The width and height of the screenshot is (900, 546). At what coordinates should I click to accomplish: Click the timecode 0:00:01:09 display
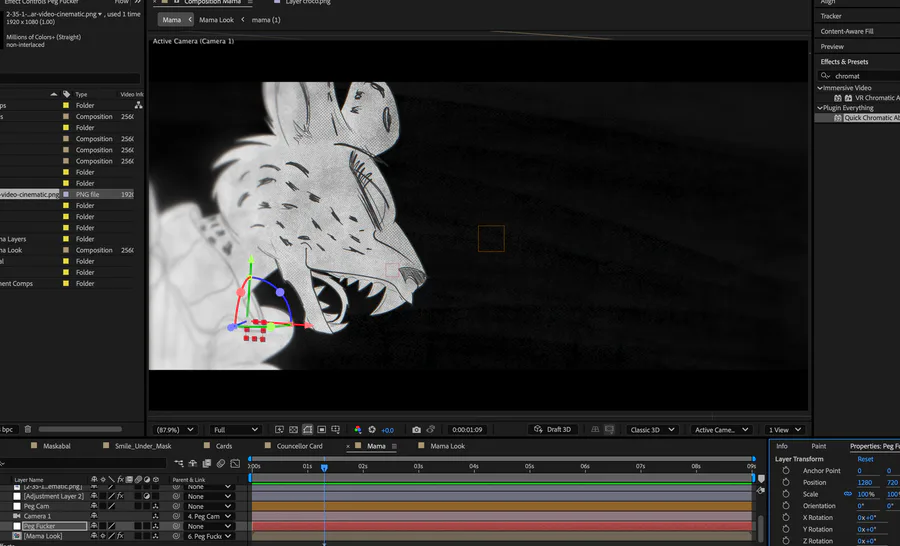[x=467, y=429]
